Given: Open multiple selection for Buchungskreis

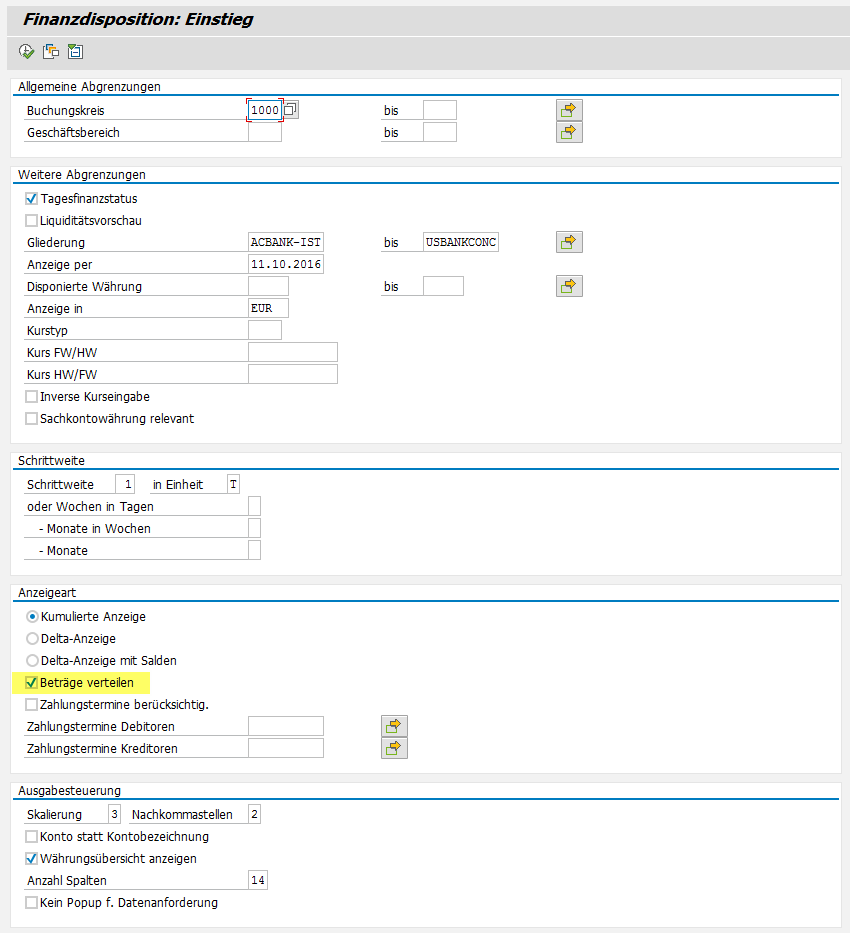Looking at the screenshot, I should [569, 110].
